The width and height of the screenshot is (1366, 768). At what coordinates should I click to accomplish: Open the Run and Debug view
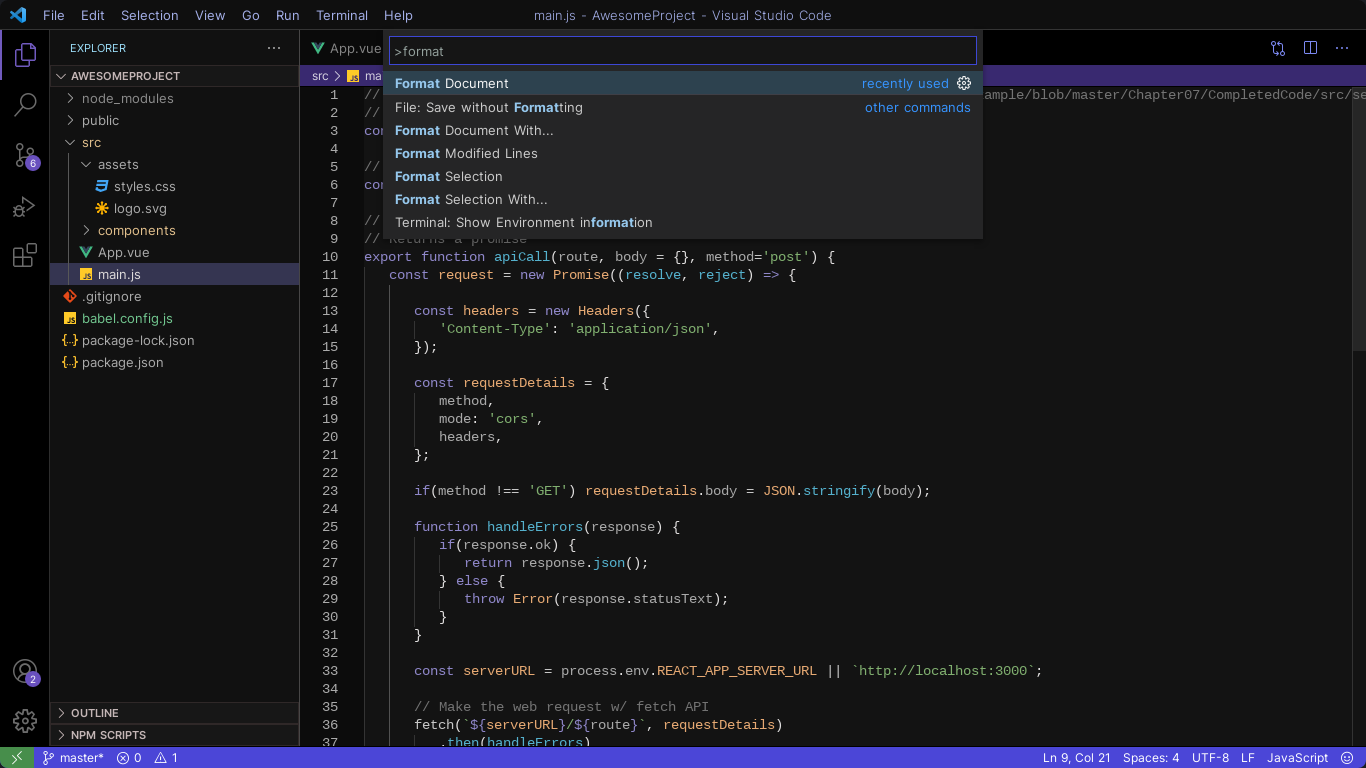tap(25, 206)
